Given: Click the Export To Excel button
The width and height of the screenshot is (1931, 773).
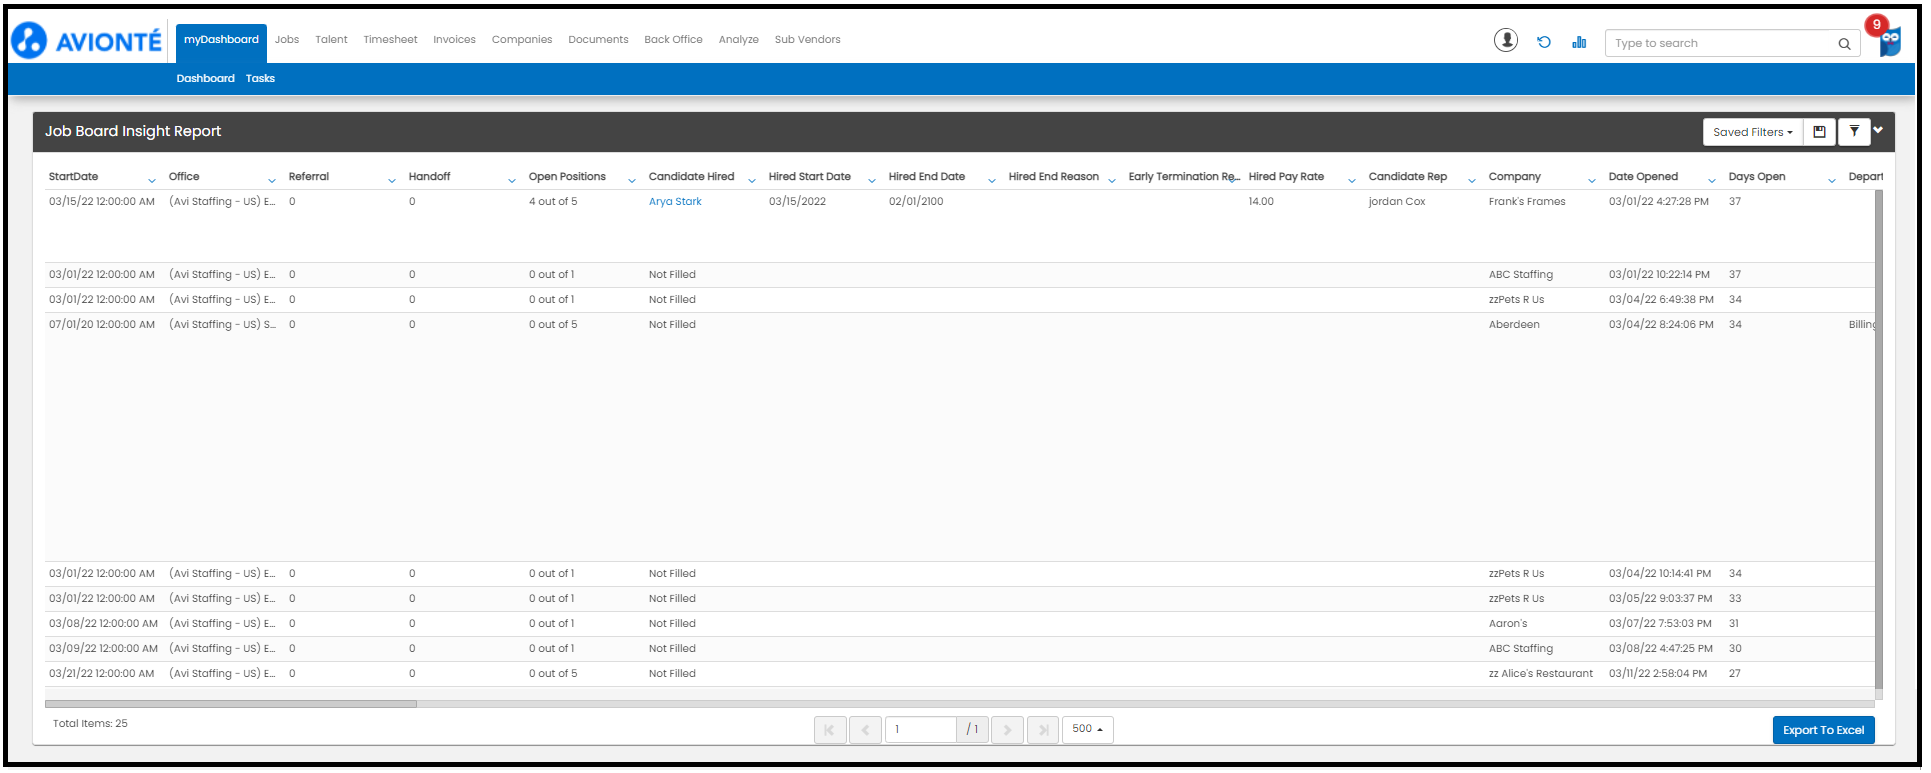Looking at the screenshot, I should 1822,730.
